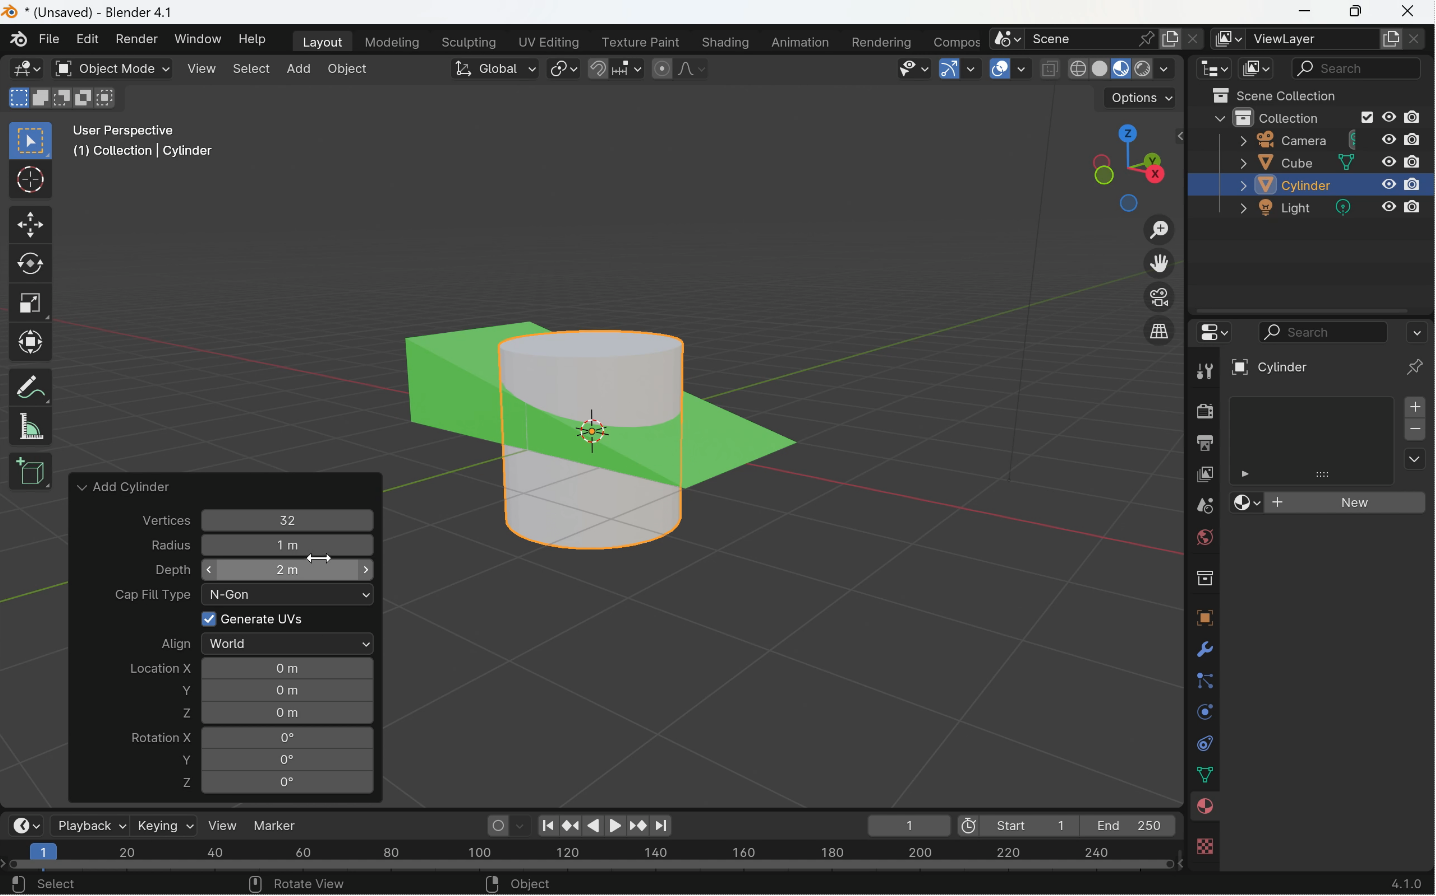Switch to the Shading workspace tab

pos(725,42)
